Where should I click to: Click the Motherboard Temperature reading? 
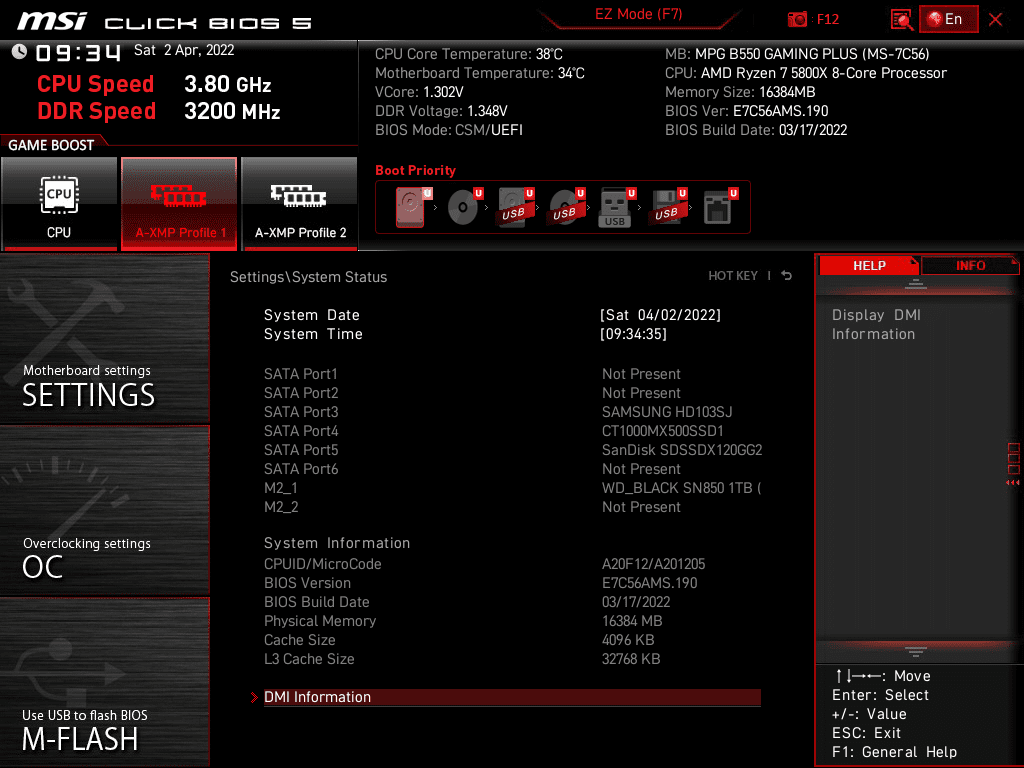[479, 73]
